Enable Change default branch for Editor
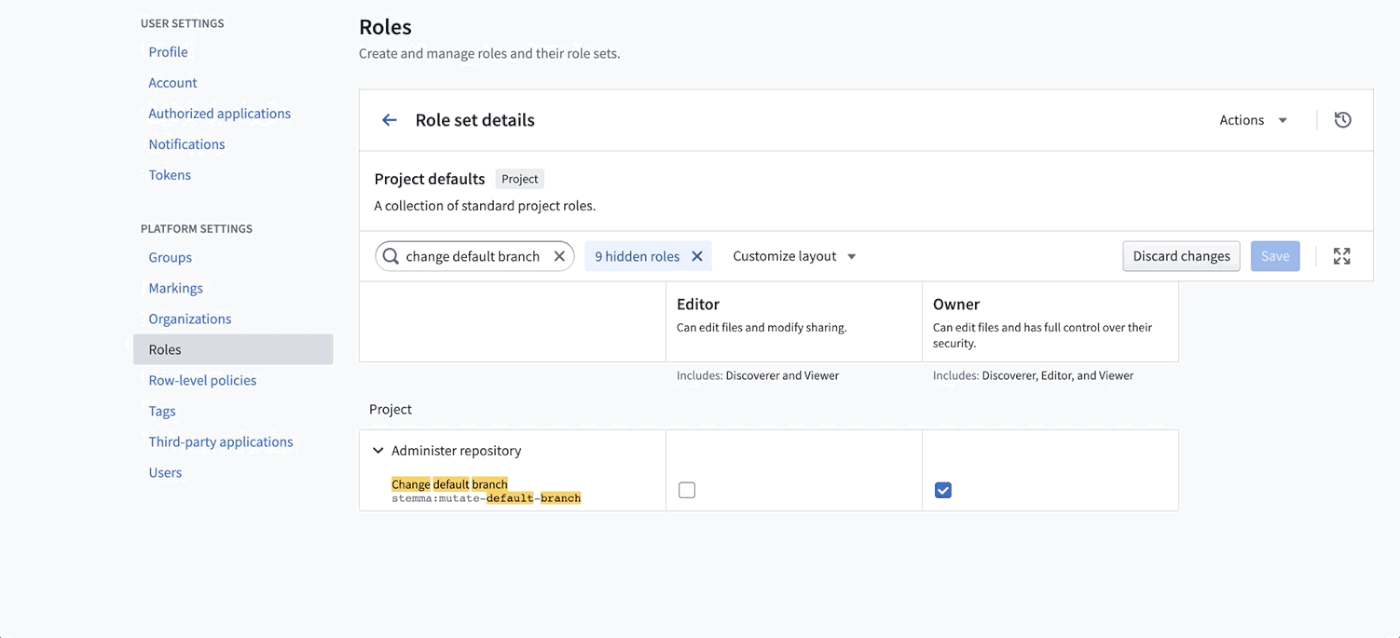Viewport: 1400px width, 638px height. click(x=687, y=490)
